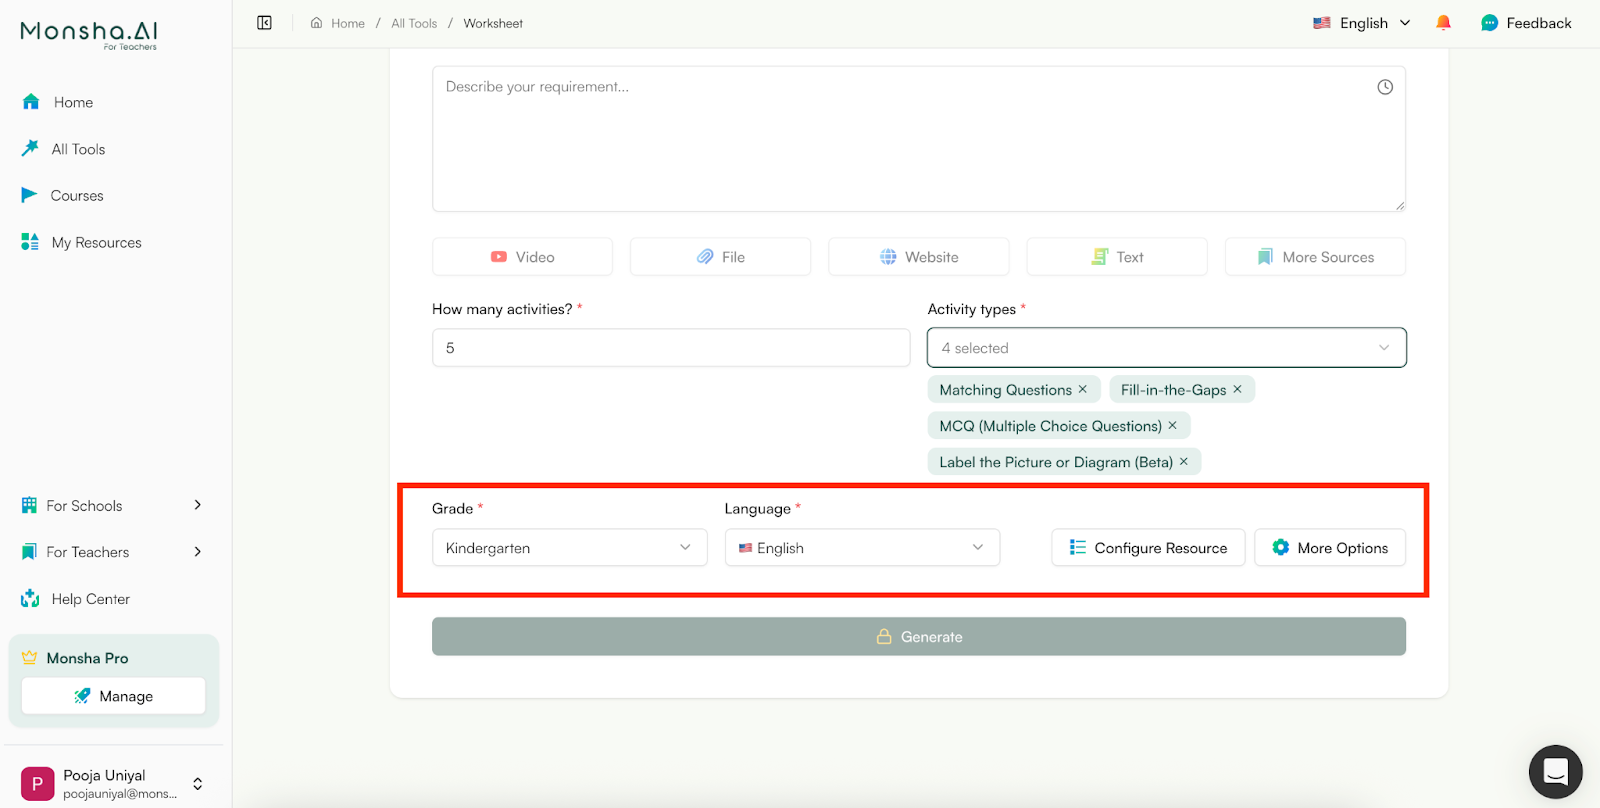Click the All Tools wand icon
This screenshot has width=1600, height=808.
30,148
